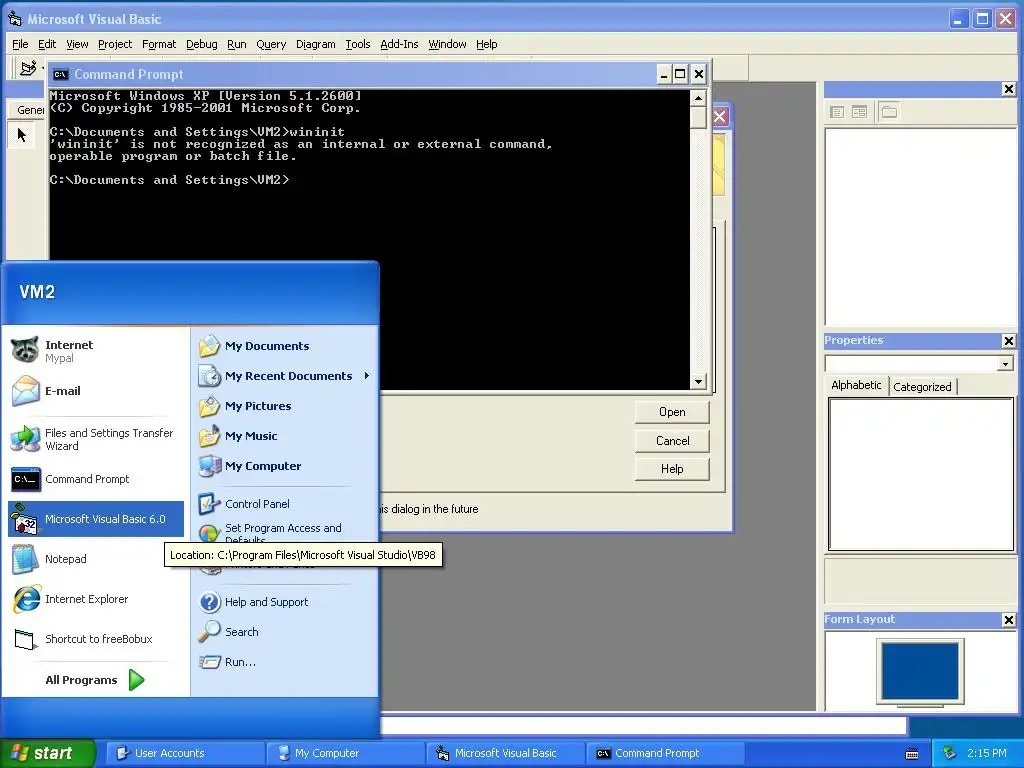The image size is (1024, 768).
Task: Open the Debug menu
Action: [x=202, y=44]
